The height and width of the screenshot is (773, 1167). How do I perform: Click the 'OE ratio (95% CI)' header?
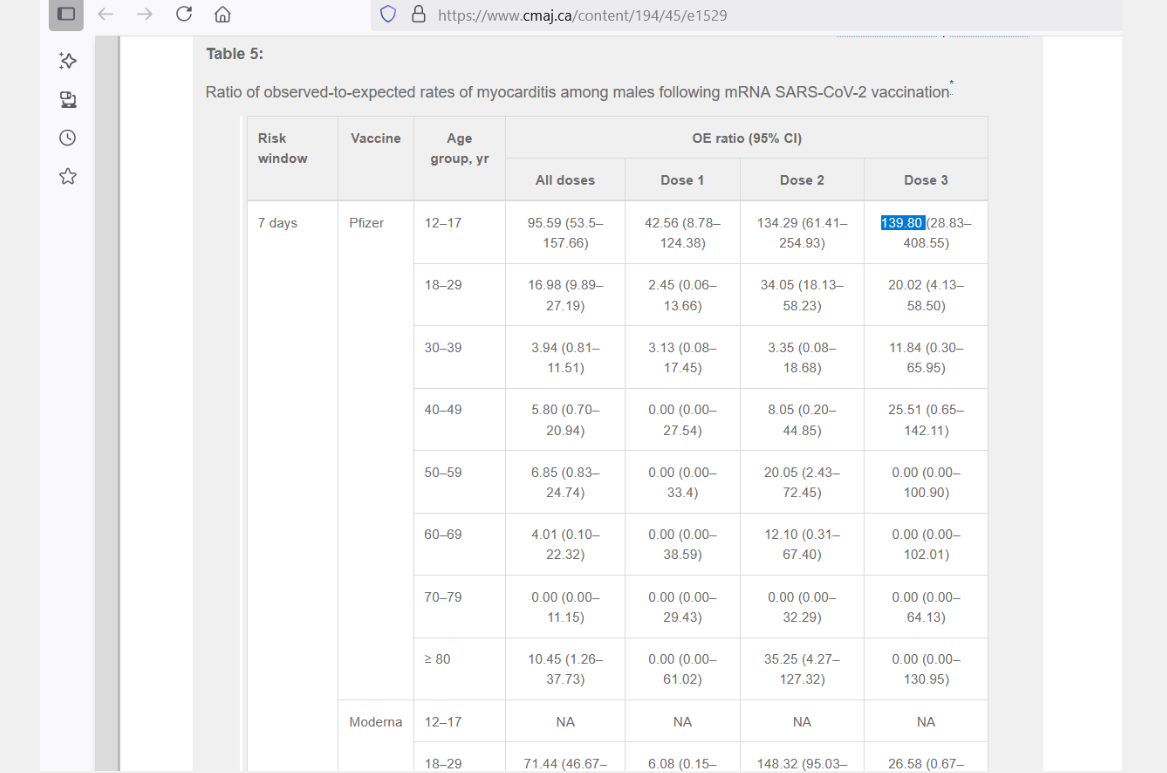(x=746, y=138)
